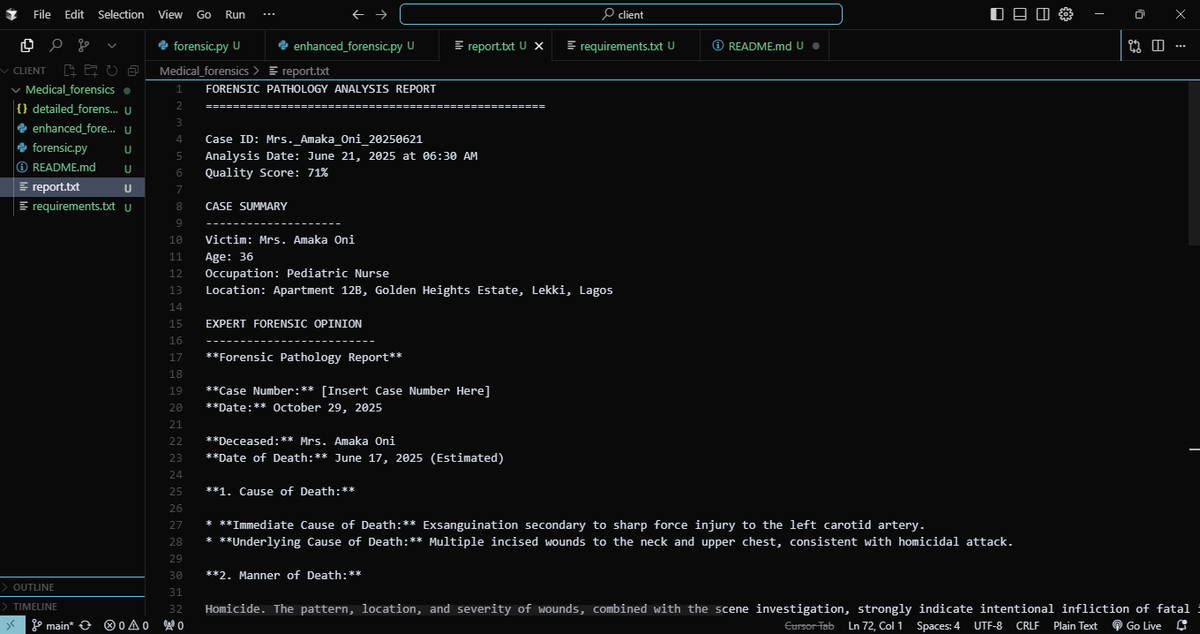Open the Run menu
The width and height of the screenshot is (1200, 634).
[235, 14]
